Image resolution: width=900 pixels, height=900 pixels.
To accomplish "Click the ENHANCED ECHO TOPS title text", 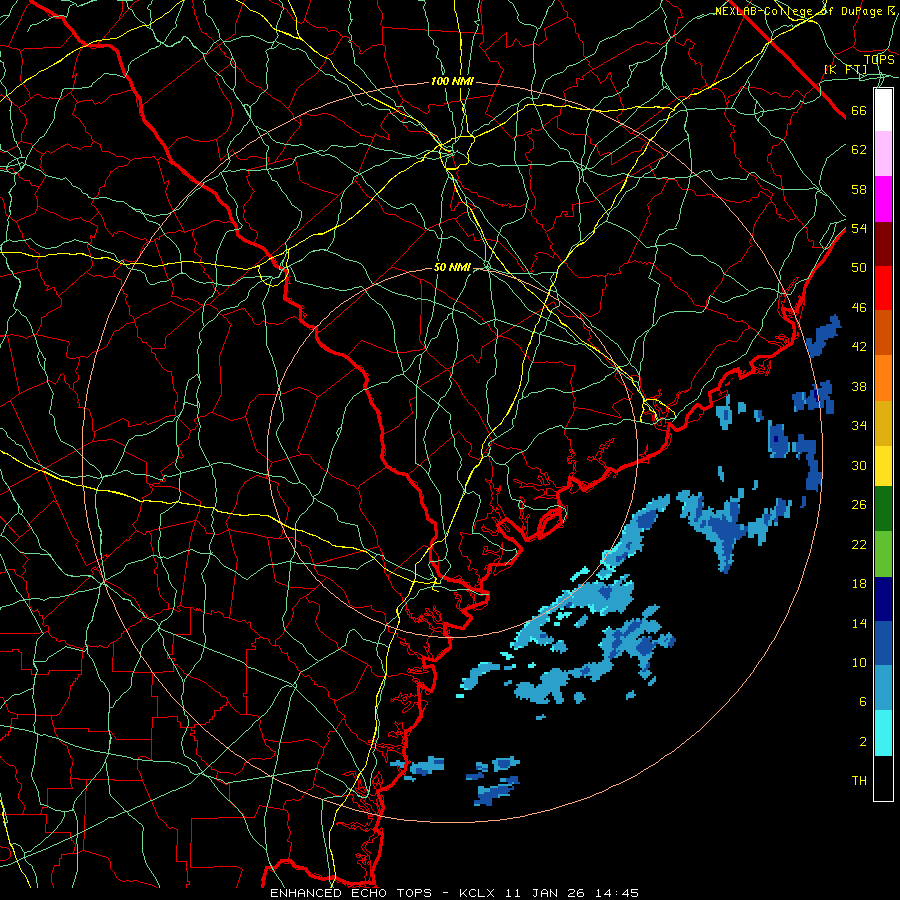I will 351,893.
